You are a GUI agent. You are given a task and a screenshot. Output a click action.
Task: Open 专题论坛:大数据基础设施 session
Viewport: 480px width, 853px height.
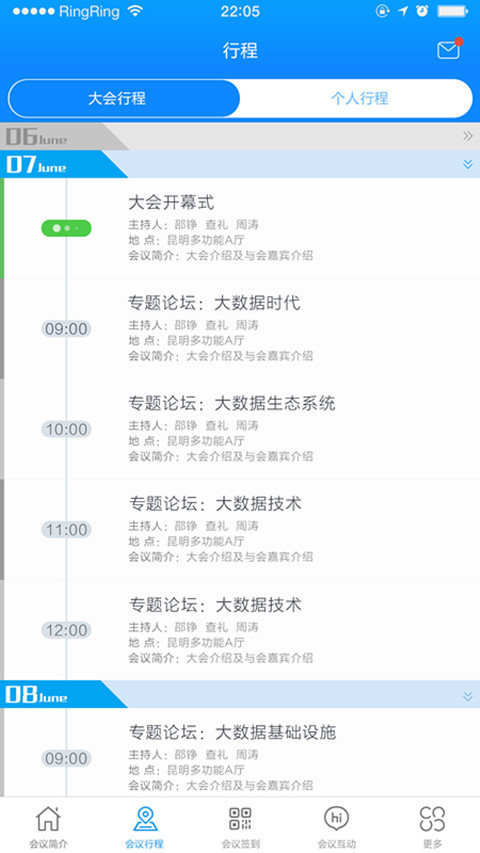click(240, 753)
